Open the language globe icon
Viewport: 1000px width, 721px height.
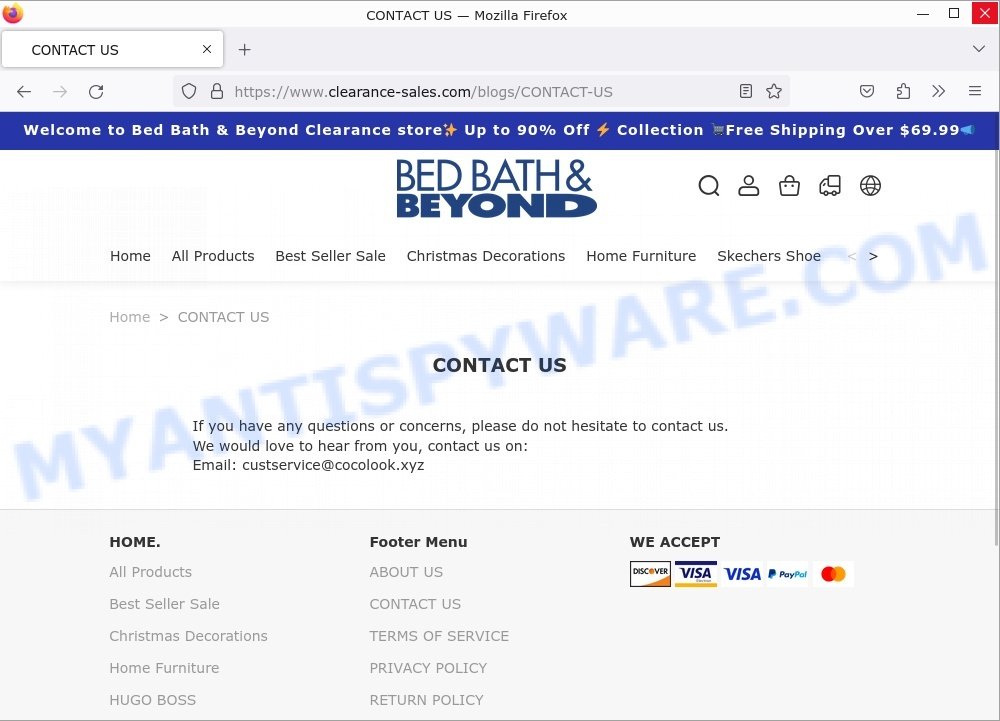(x=871, y=186)
